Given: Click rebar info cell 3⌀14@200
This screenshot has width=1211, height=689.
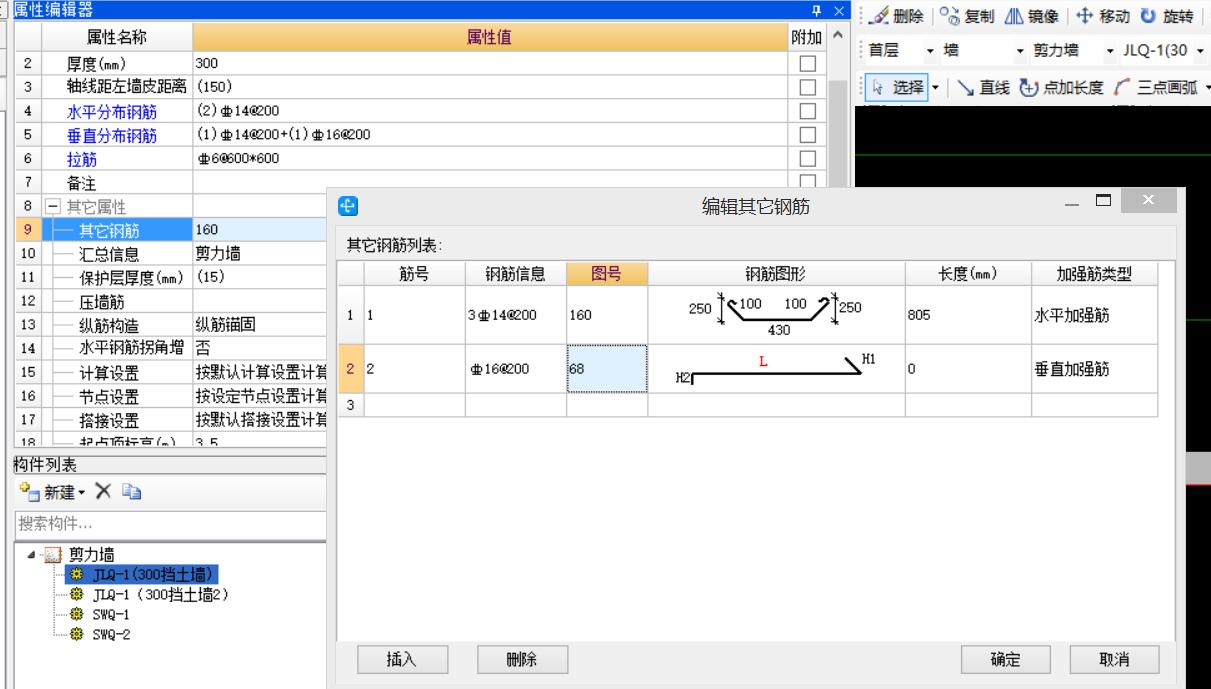Looking at the screenshot, I should pyautogui.click(x=515, y=315).
